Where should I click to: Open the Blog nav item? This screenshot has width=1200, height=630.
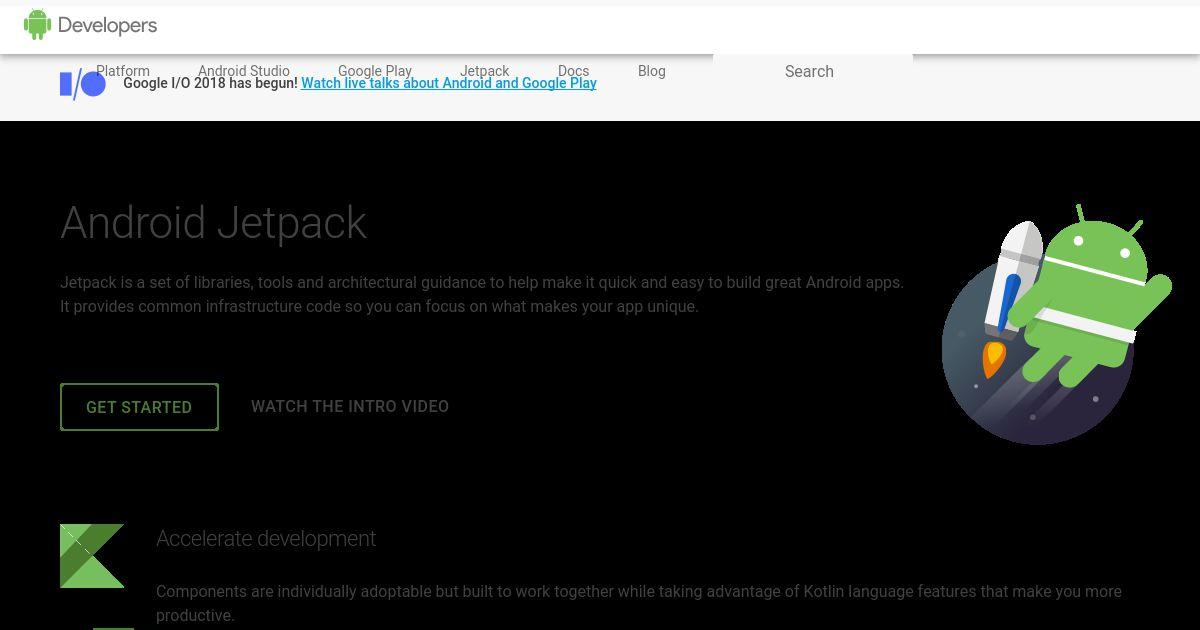pos(652,71)
